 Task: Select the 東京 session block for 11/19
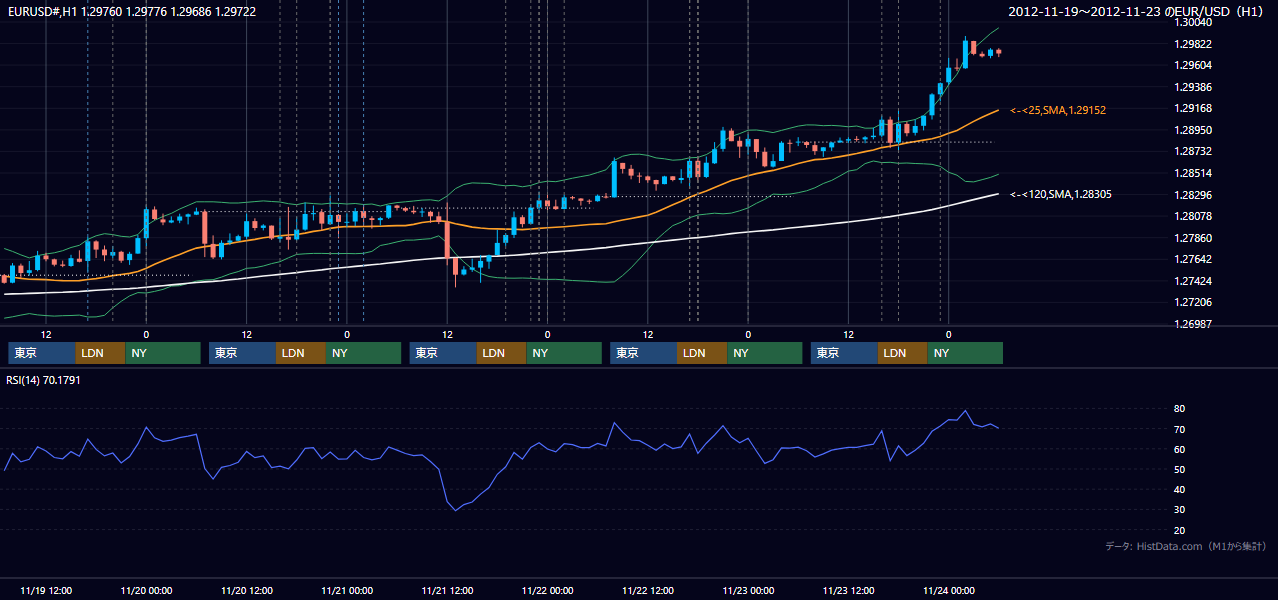[41, 353]
